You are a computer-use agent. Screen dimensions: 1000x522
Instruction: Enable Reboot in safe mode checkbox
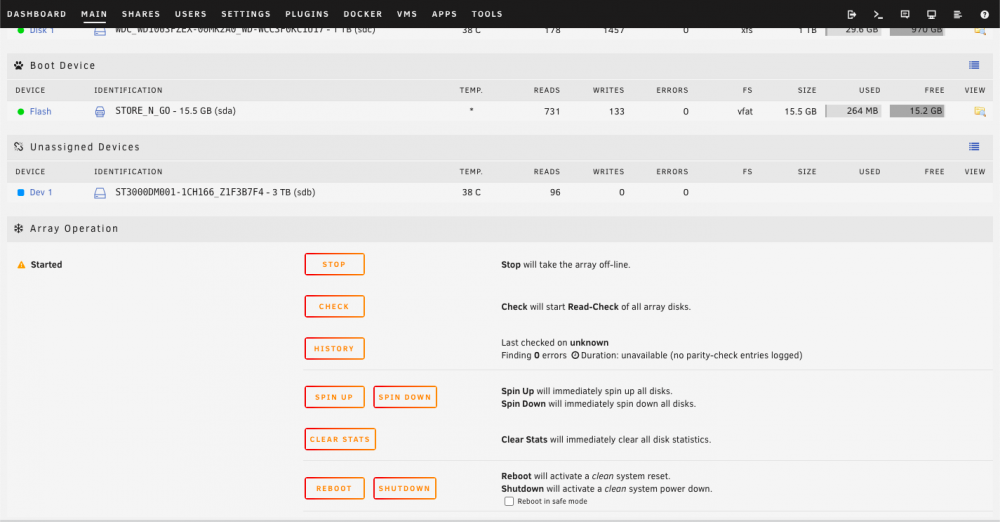[509, 502]
